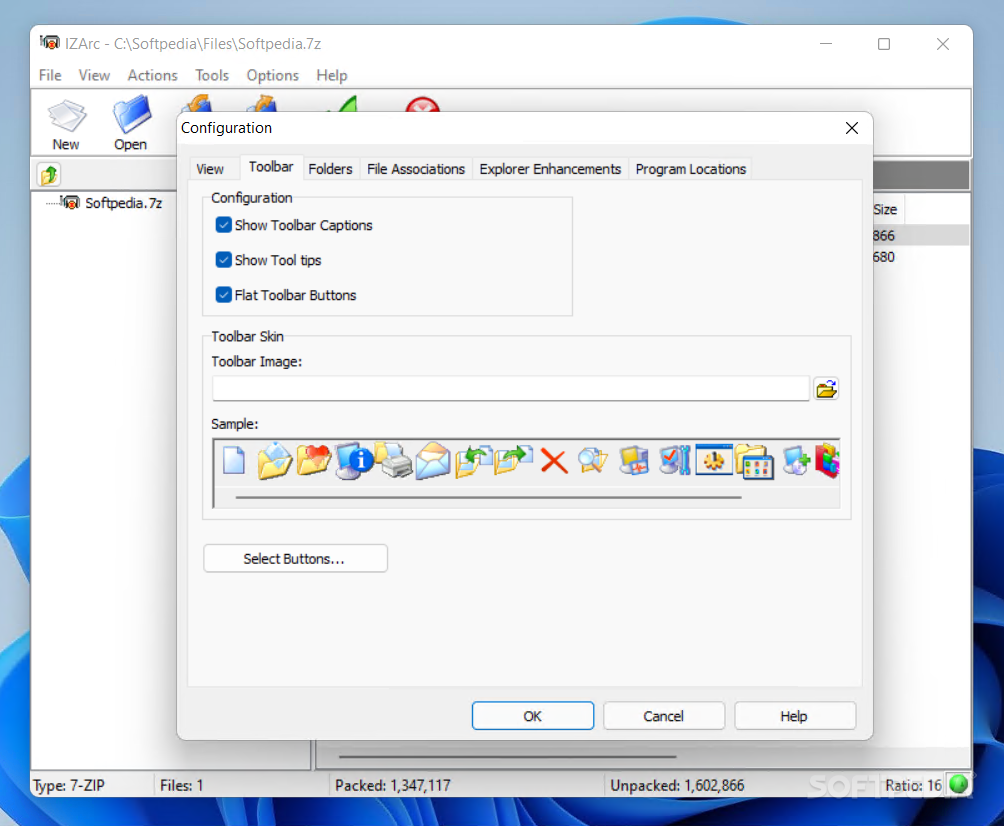Switch to the View tab

point(210,169)
